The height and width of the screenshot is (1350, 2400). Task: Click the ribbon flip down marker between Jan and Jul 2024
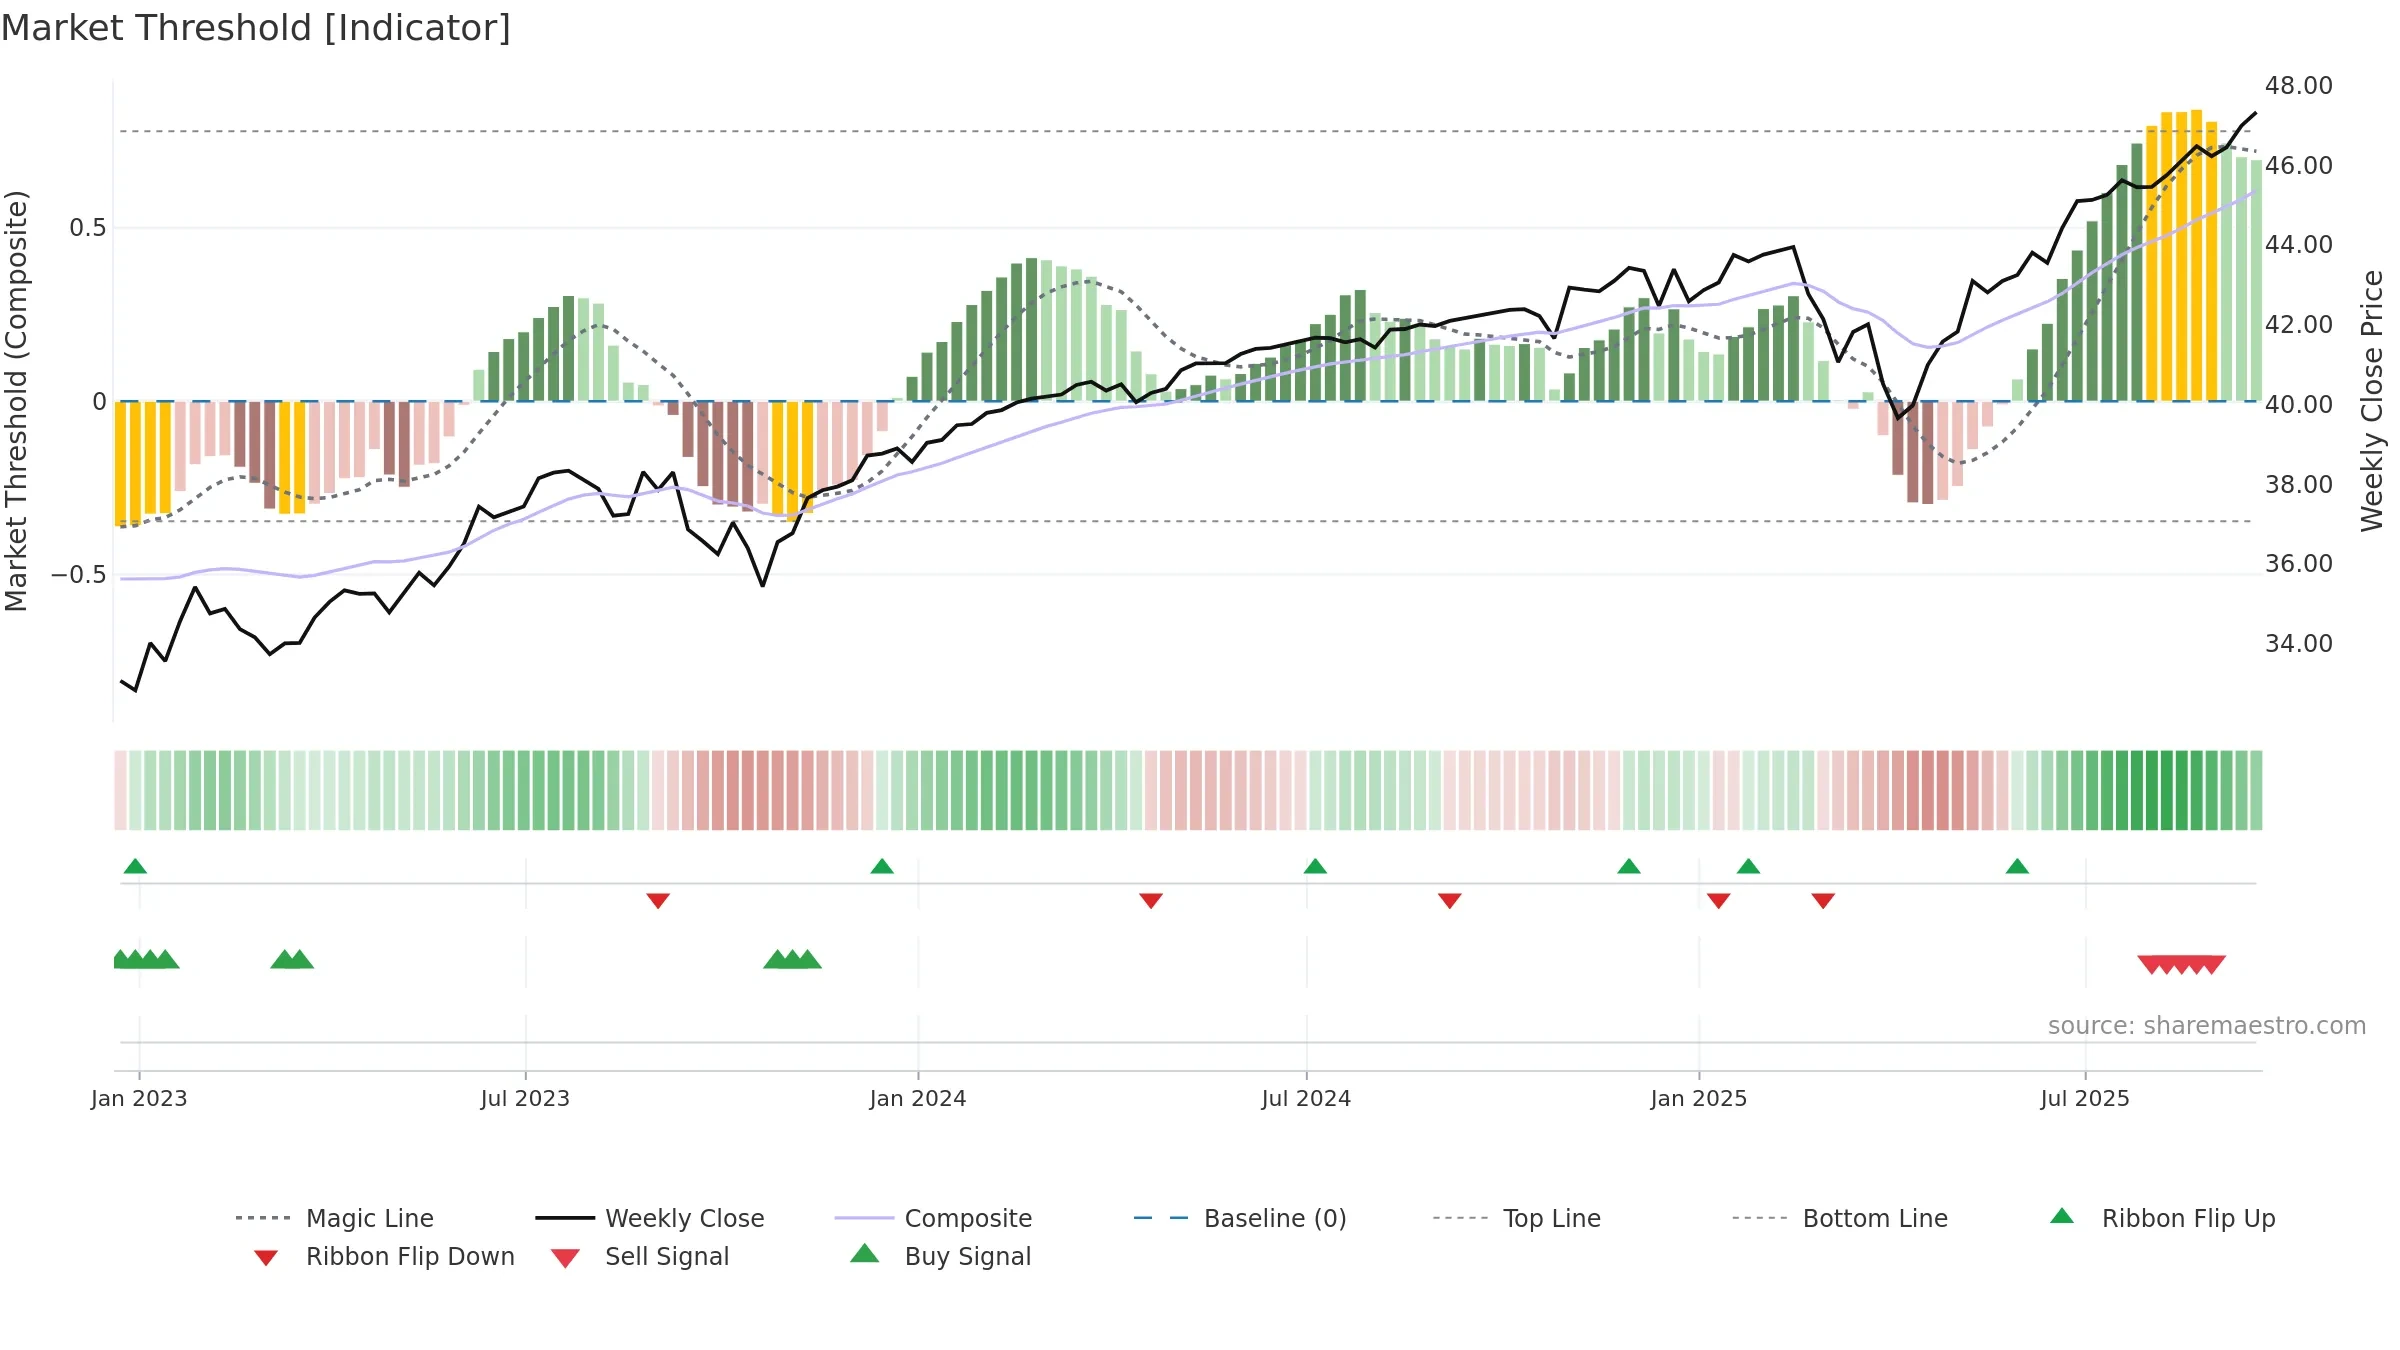[x=1151, y=901]
